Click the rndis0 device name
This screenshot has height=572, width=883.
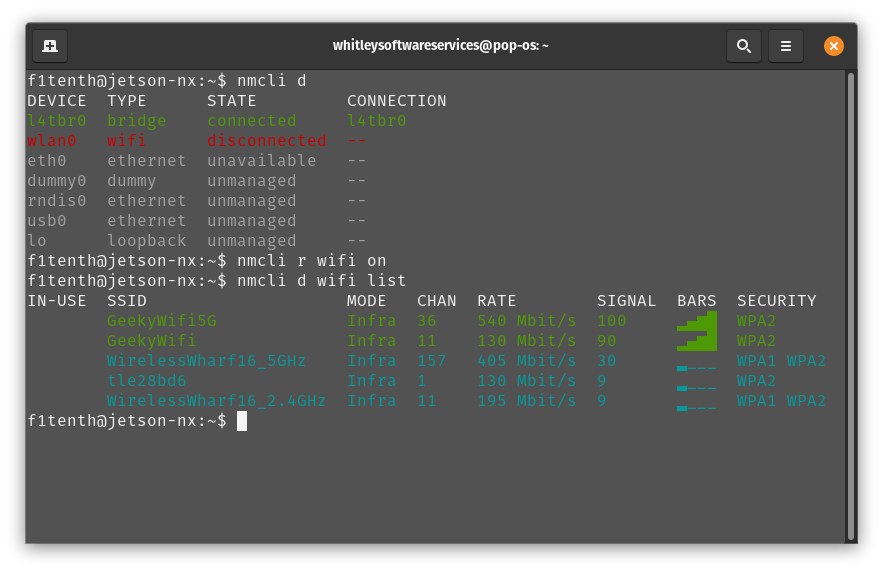(x=57, y=200)
